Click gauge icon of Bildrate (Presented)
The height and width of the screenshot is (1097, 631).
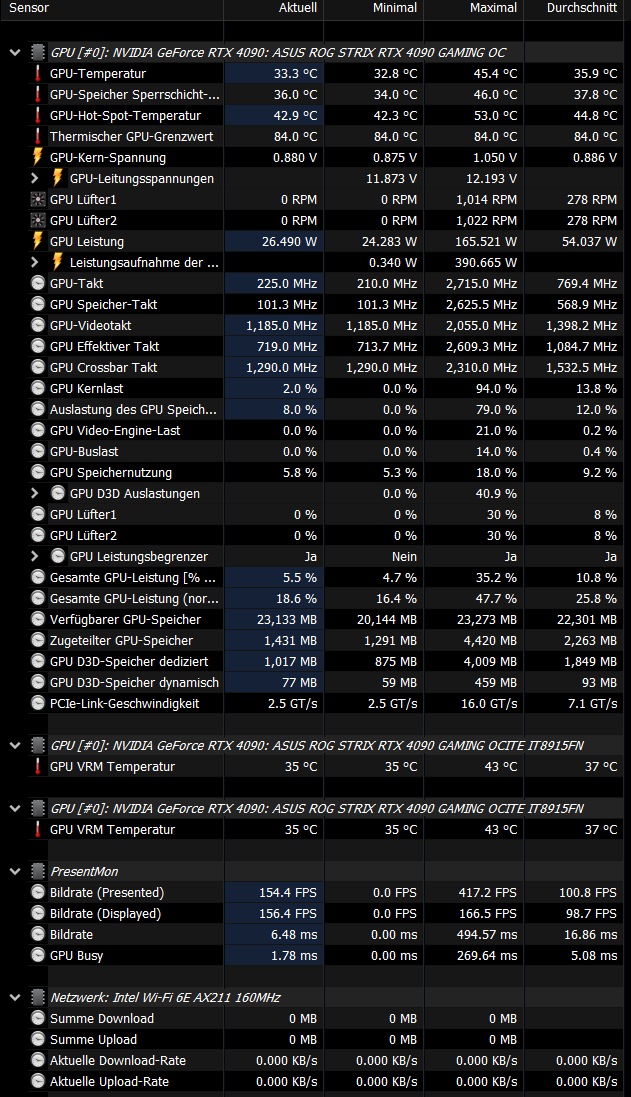click(38, 892)
